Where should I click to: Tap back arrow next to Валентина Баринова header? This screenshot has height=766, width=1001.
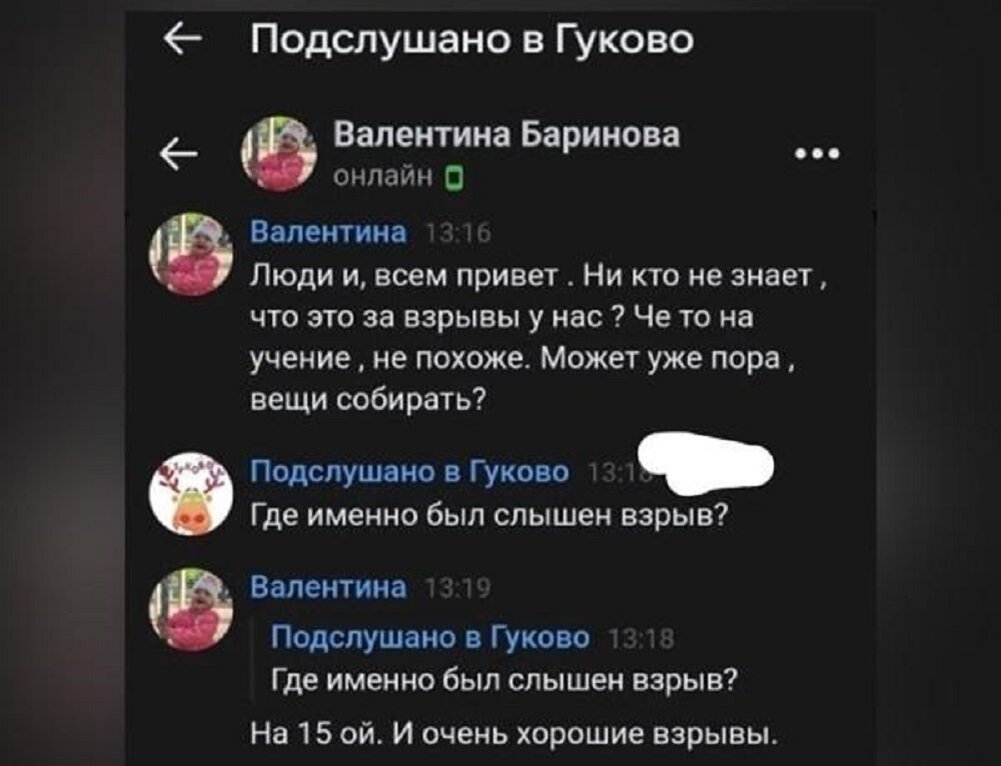click(177, 154)
